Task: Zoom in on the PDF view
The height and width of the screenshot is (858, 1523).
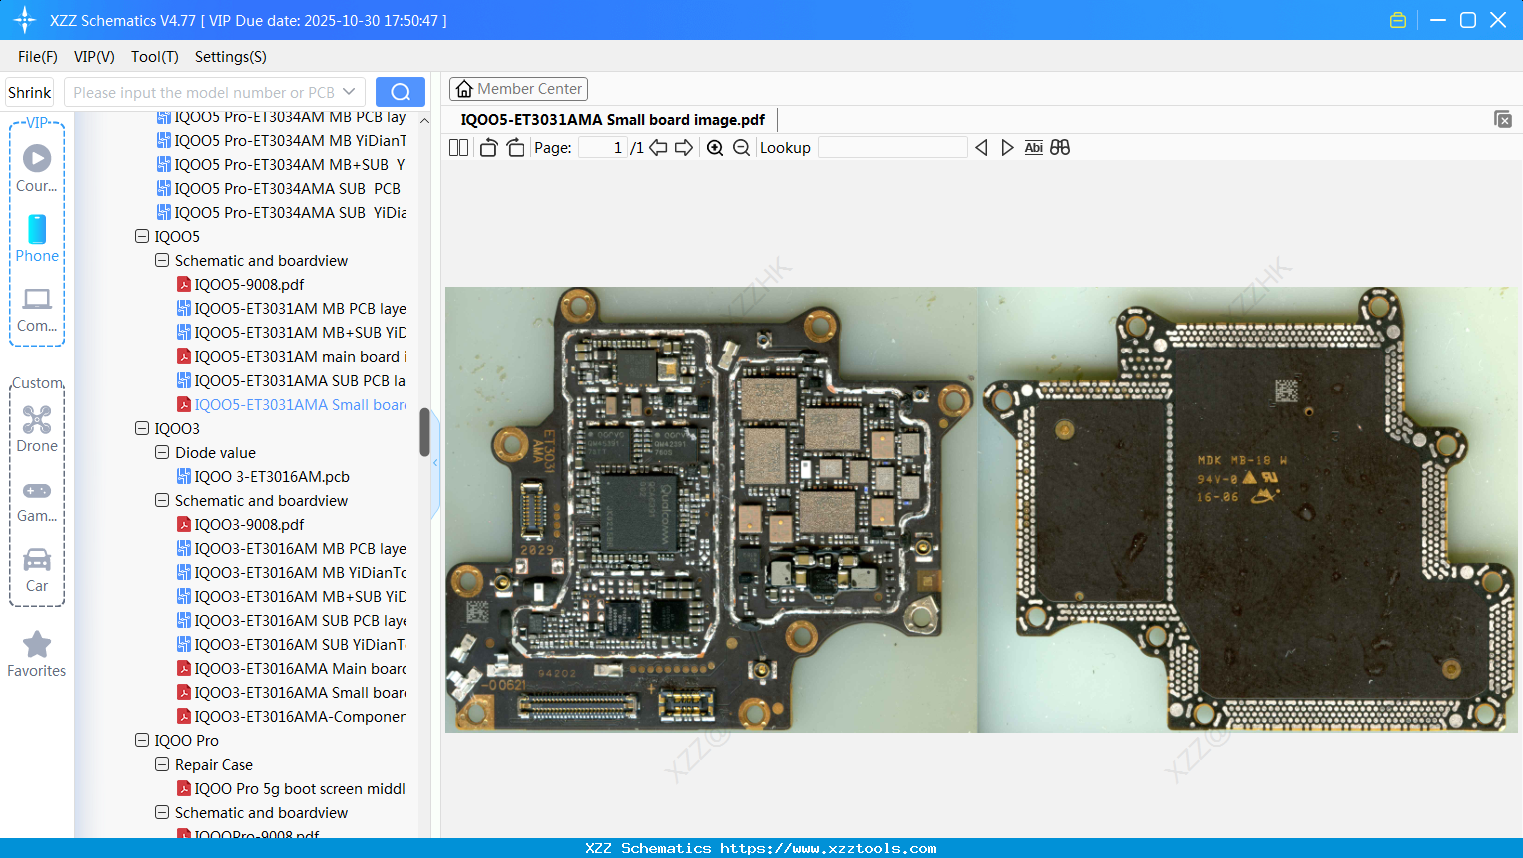Action: coord(715,147)
